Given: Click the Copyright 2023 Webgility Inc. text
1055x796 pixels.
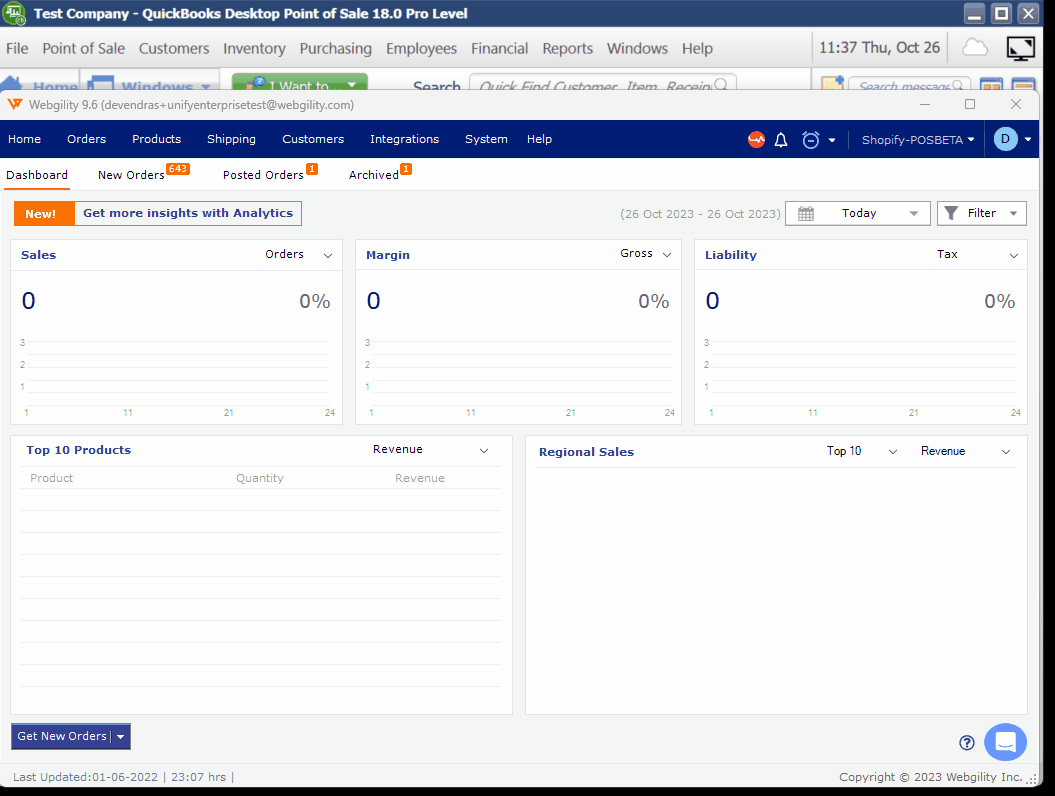Looking at the screenshot, I should point(931,777).
